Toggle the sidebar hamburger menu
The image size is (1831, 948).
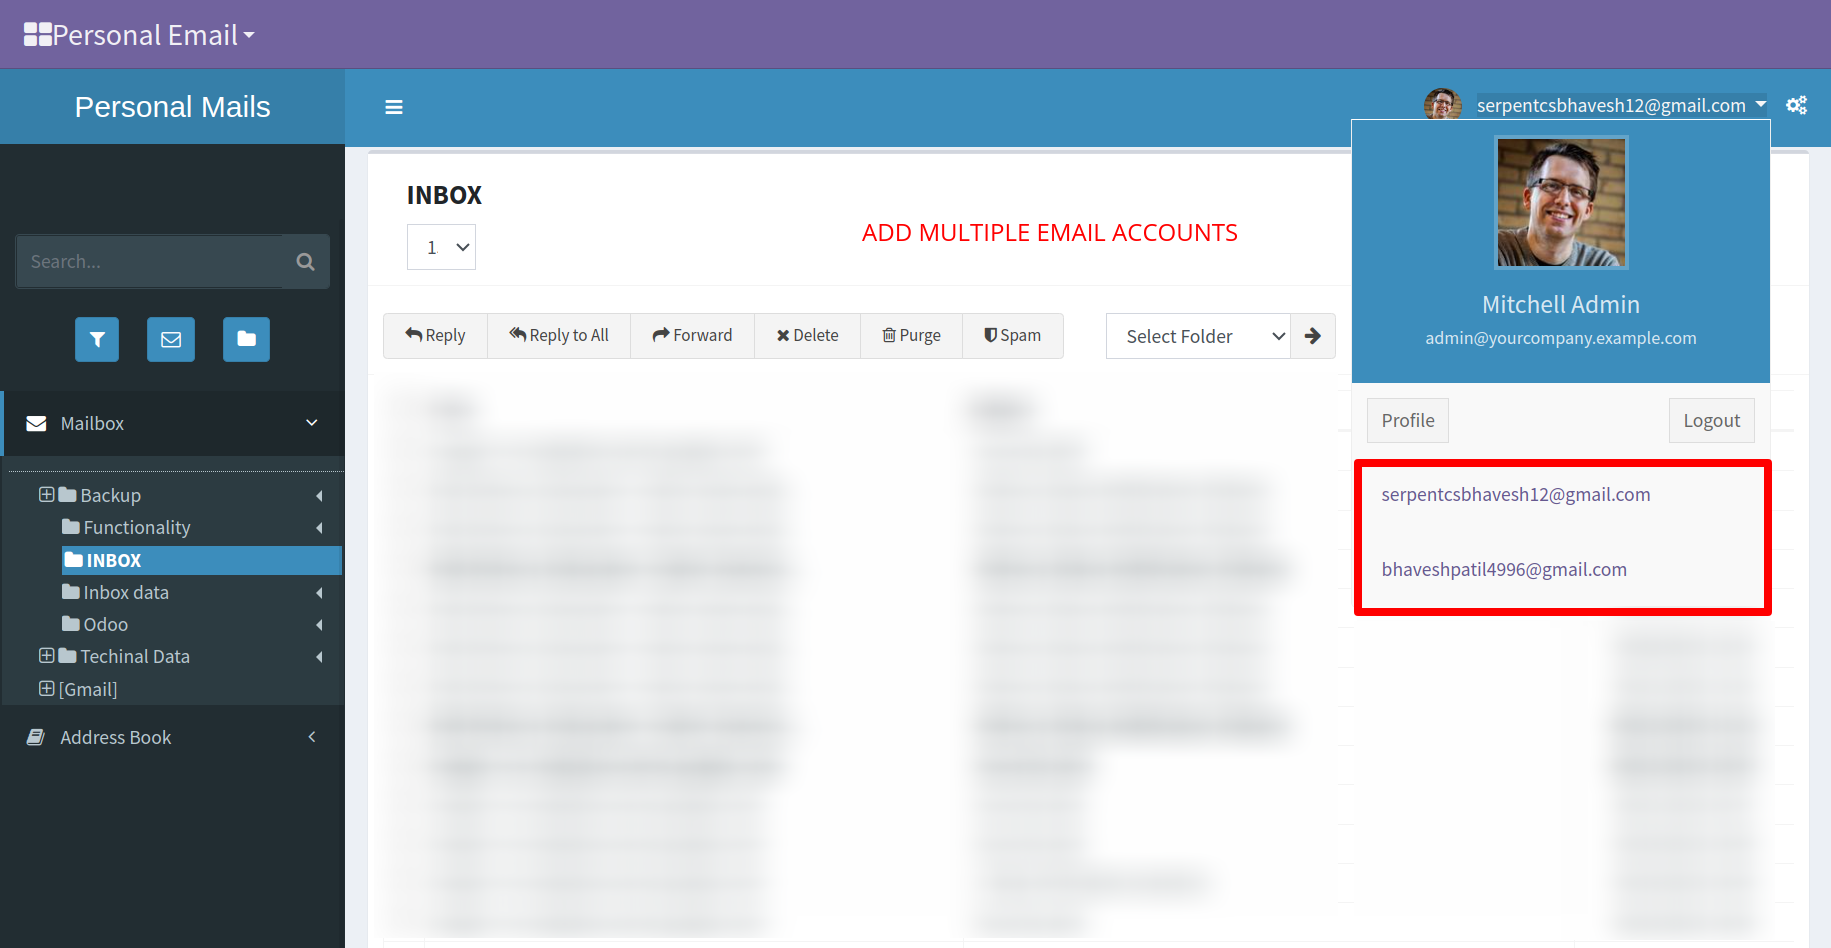click(393, 107)
